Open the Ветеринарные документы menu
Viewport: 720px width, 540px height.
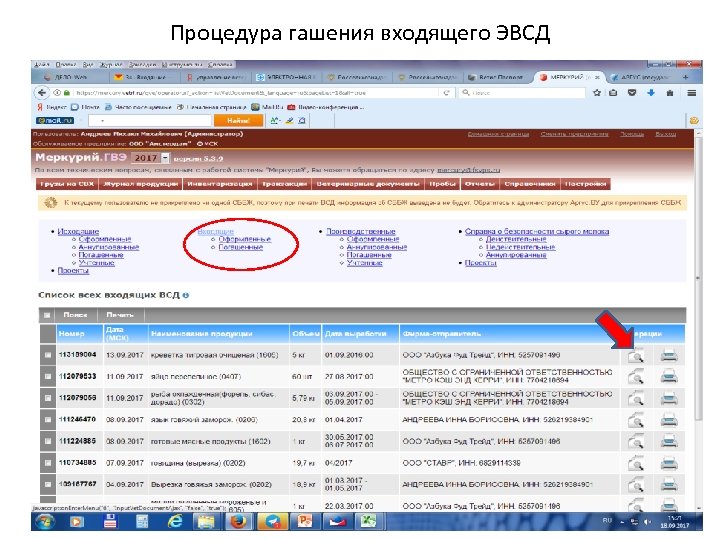[x=368, y=184]
